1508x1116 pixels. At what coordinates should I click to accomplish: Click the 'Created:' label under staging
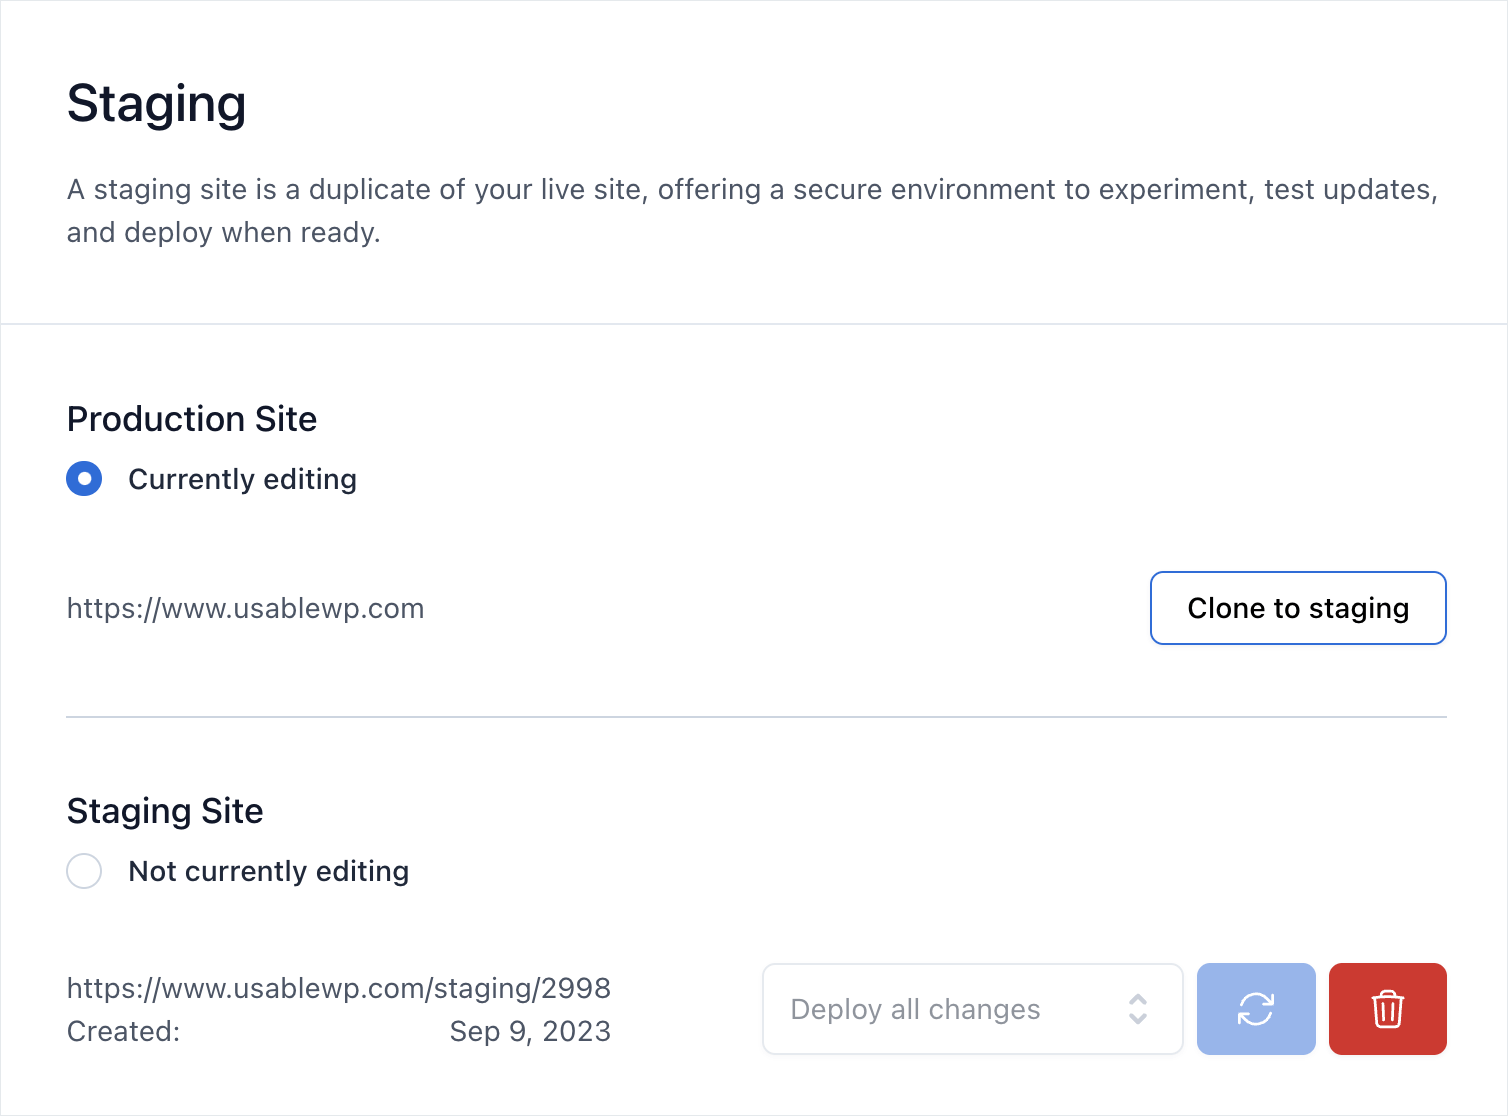coord(123,1031)
